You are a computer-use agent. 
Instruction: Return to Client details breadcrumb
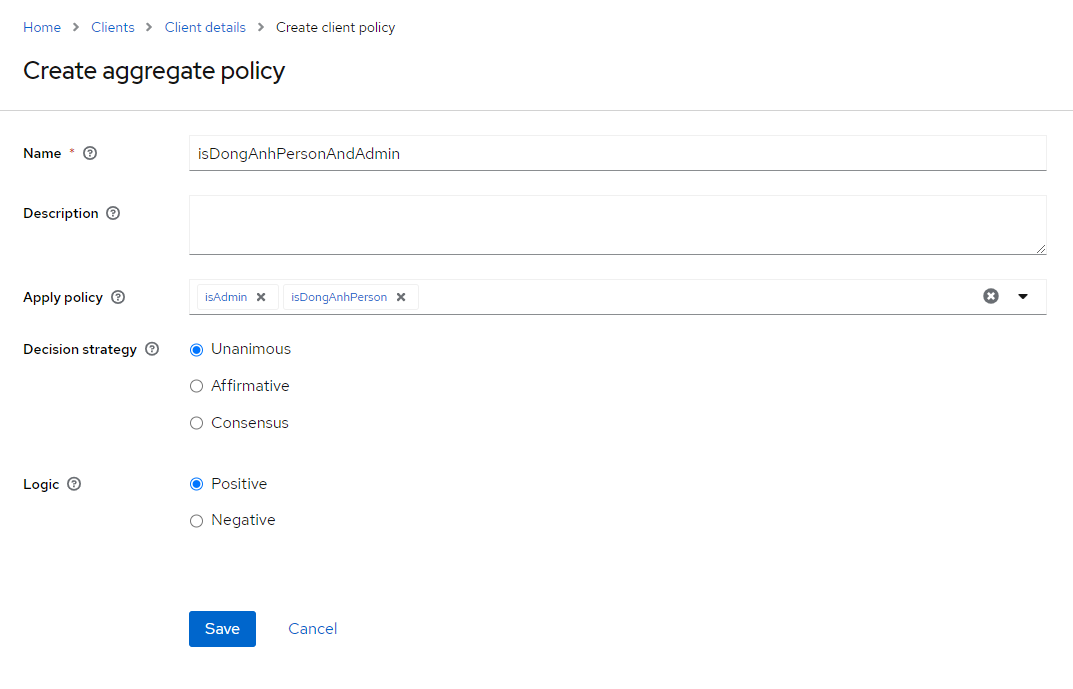(x=205, y=27)
